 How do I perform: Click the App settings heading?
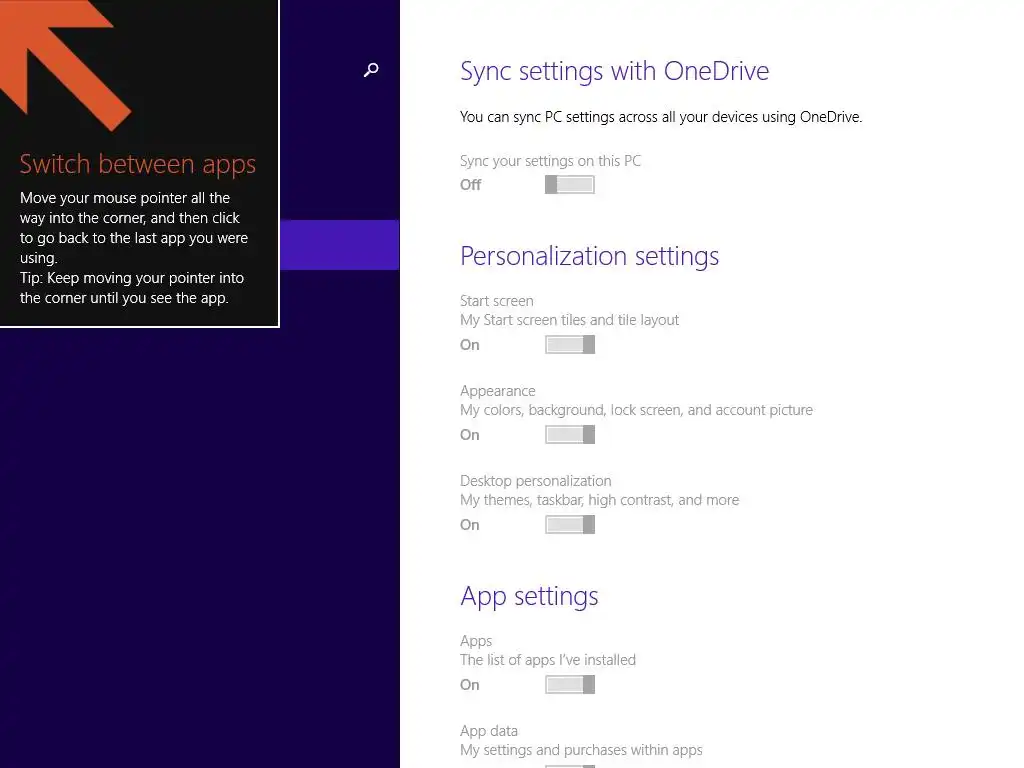(529, 596)
